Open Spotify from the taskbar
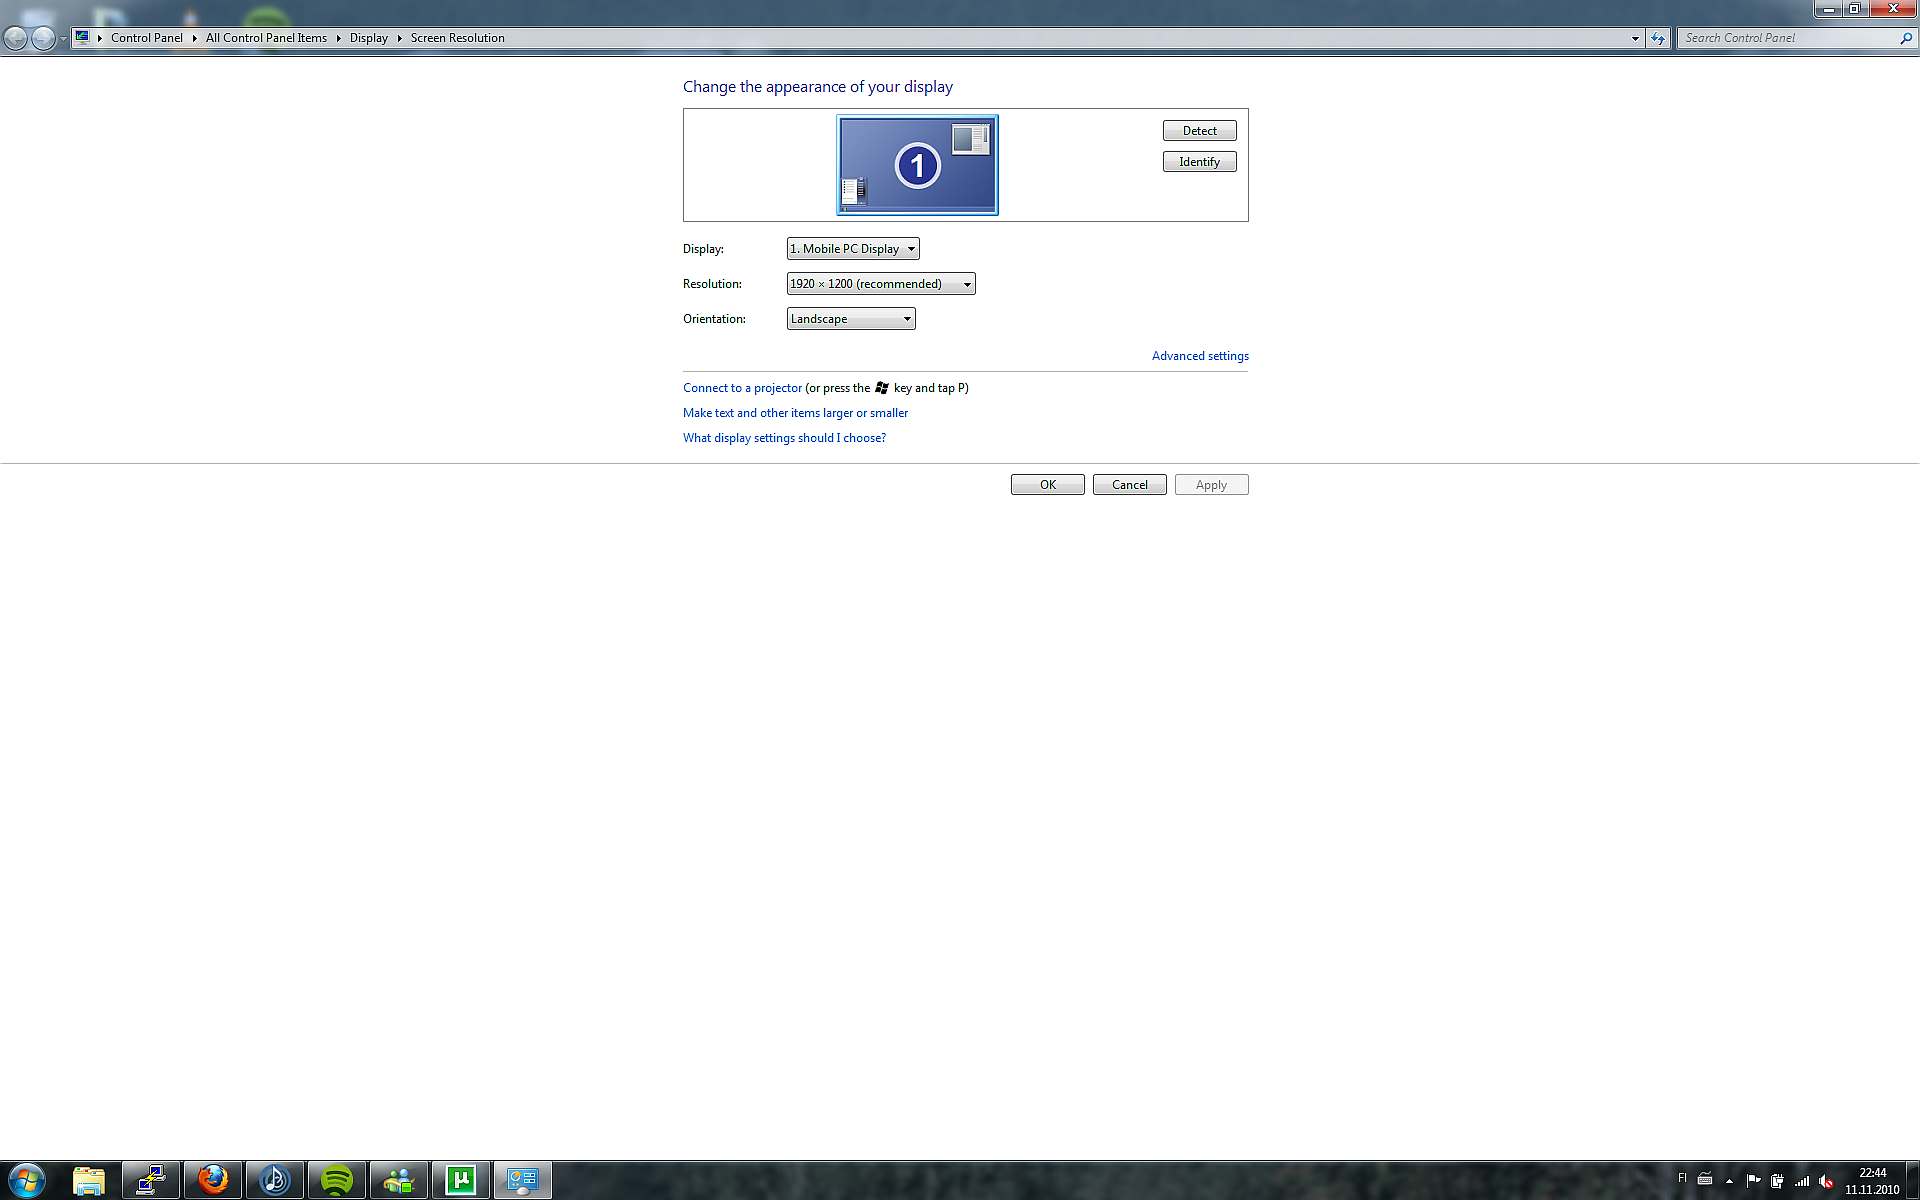Viewport: 1920px width, 1200px height. tap(337, 1180)
